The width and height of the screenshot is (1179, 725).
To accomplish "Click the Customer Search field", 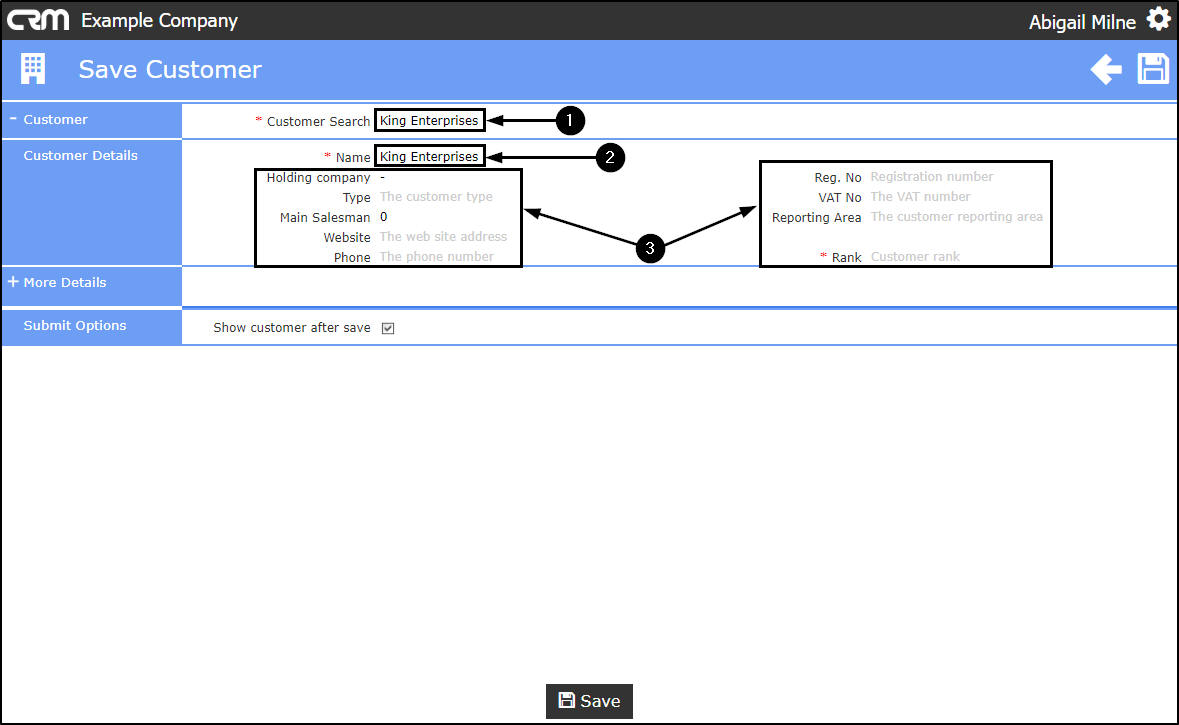I will pos(429,120).
